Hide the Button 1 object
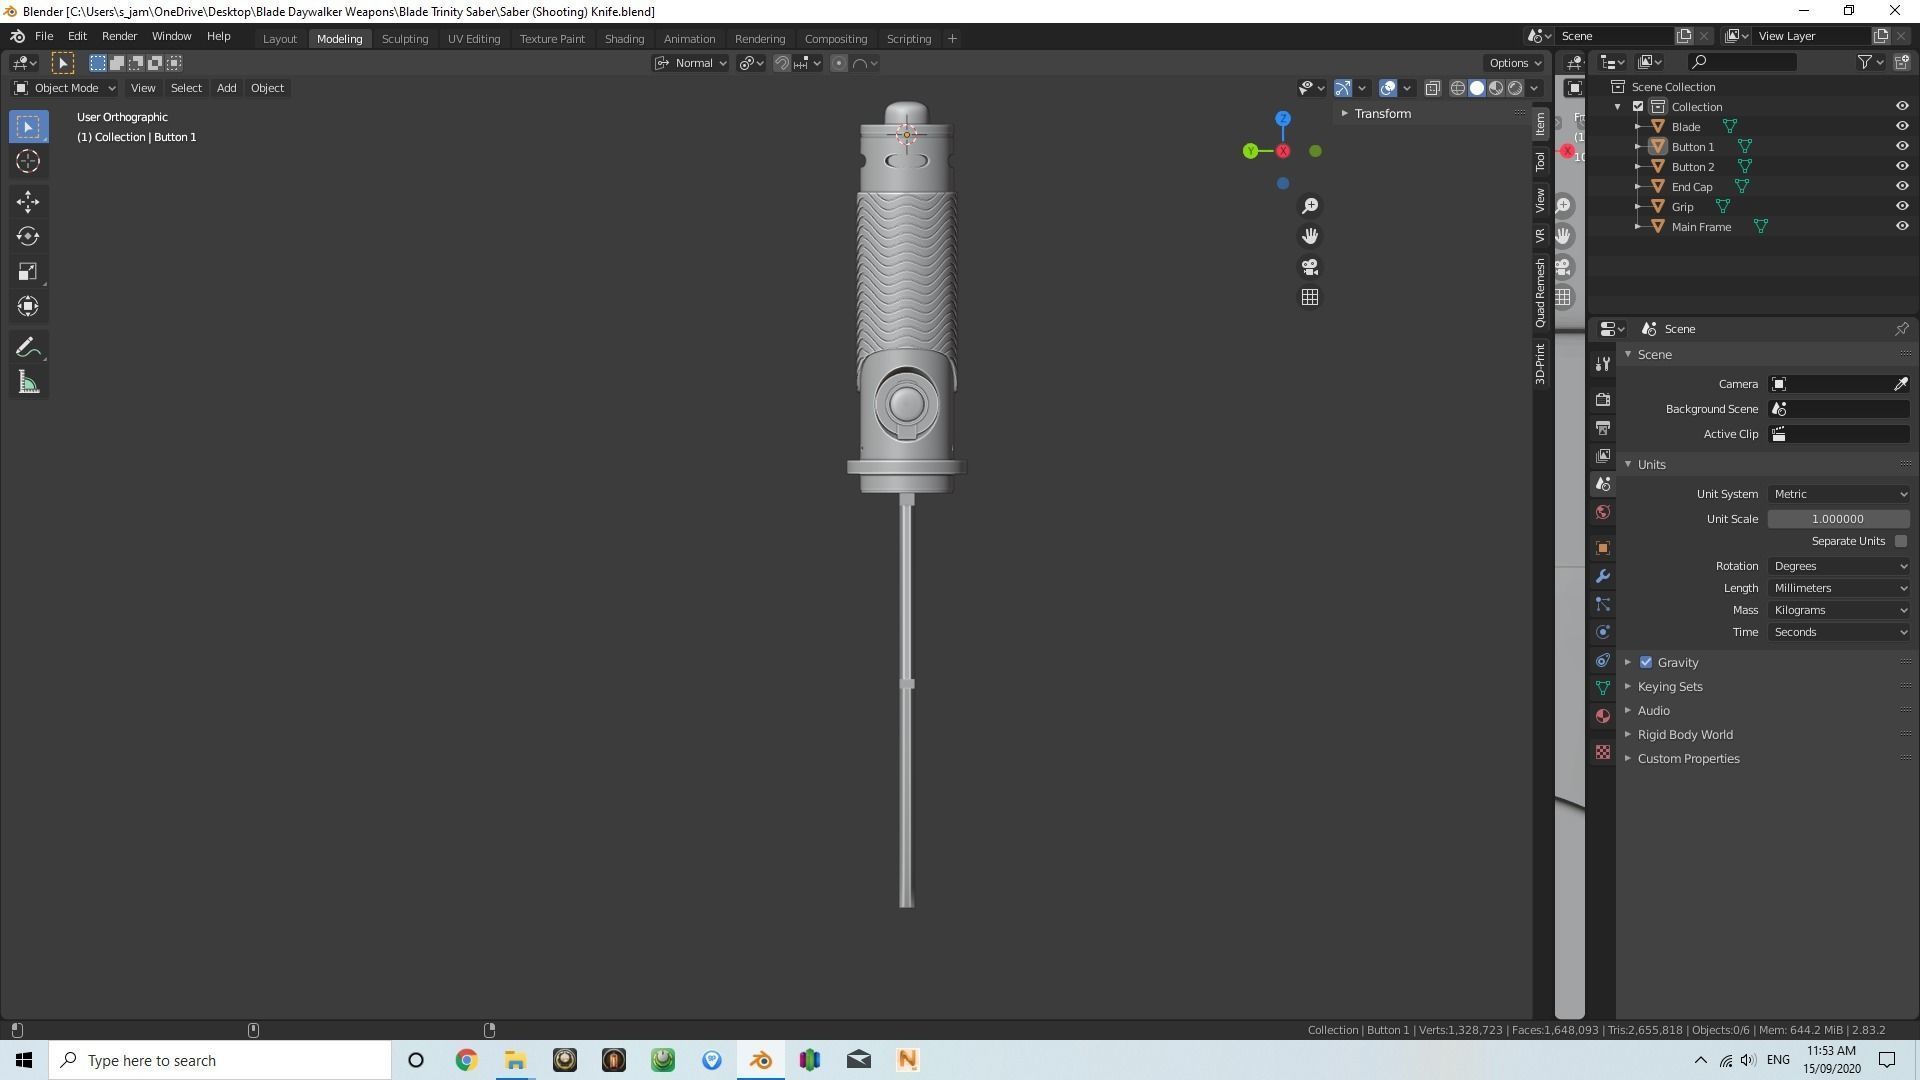 click(1902, 147)
